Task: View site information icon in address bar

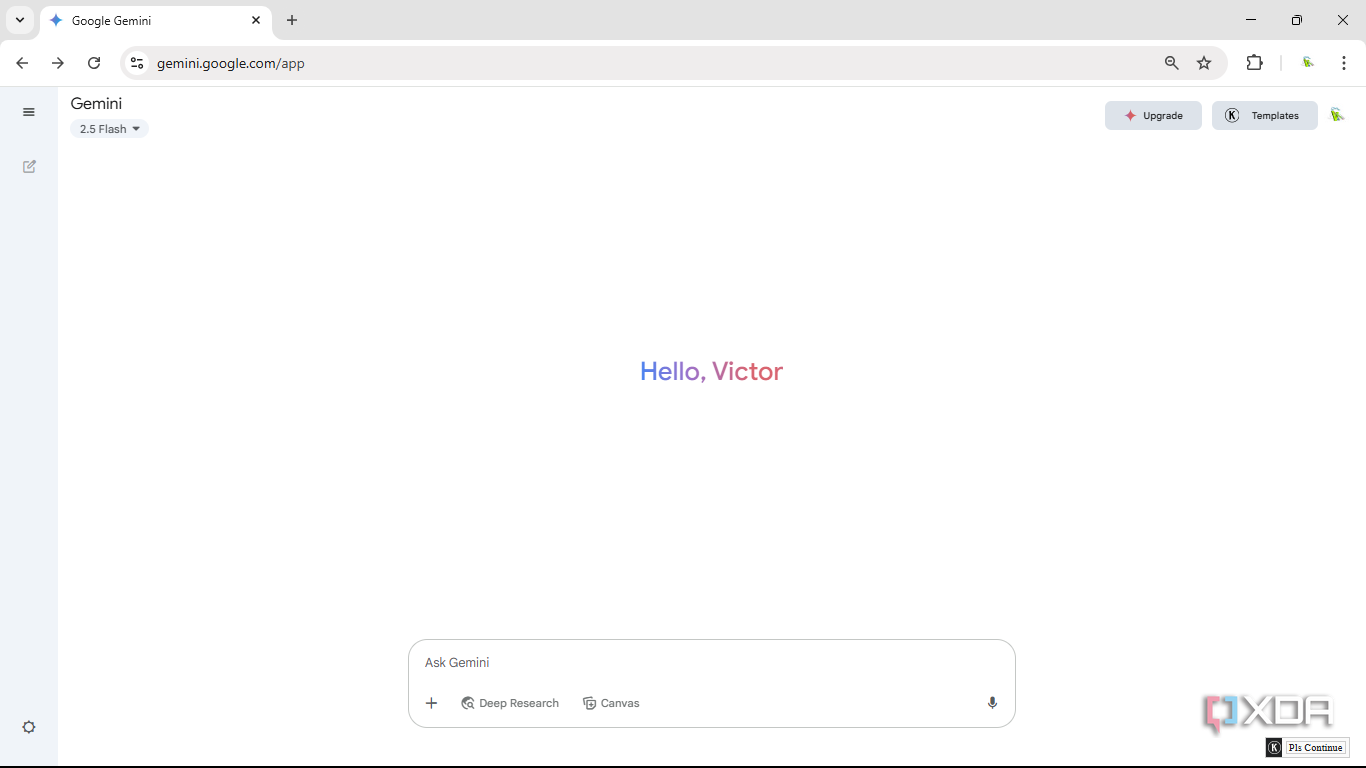Action: [137, 63]
